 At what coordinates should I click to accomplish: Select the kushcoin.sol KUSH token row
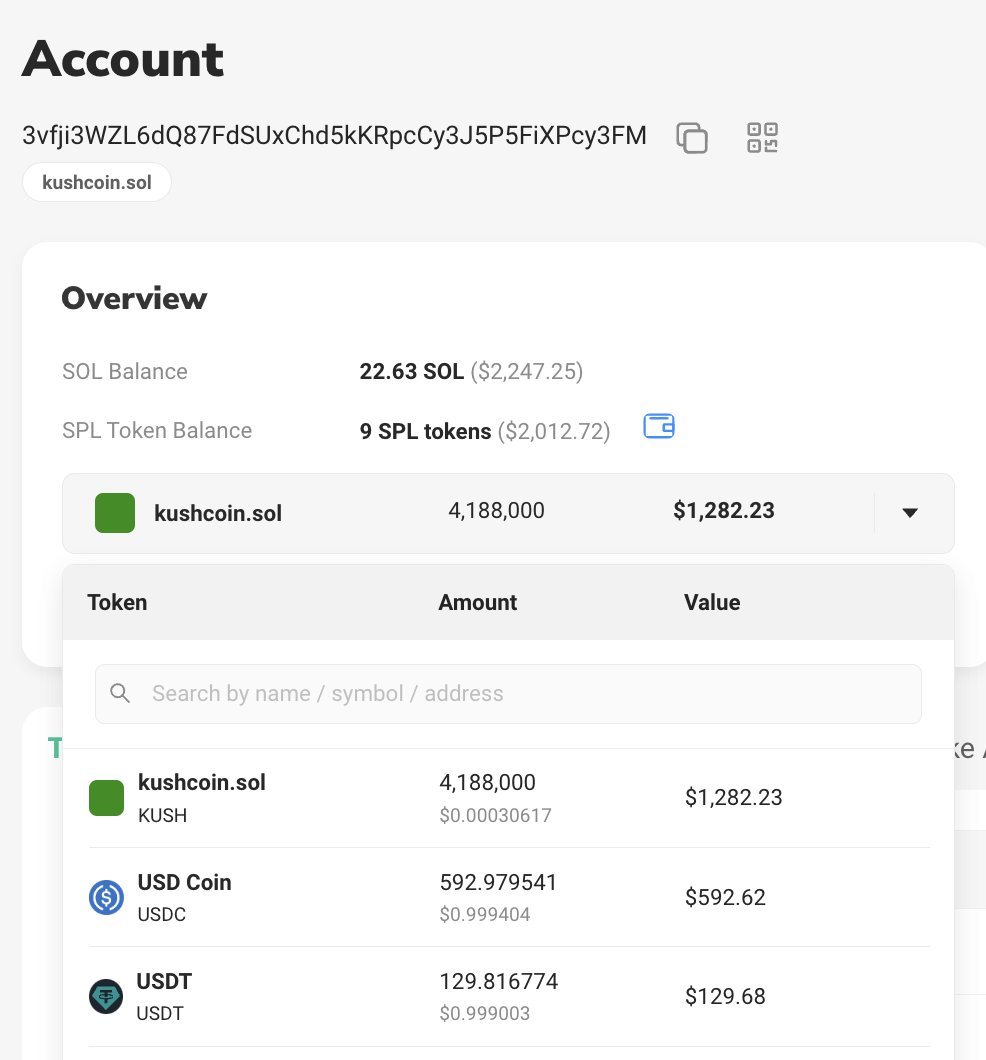[509, 798]
